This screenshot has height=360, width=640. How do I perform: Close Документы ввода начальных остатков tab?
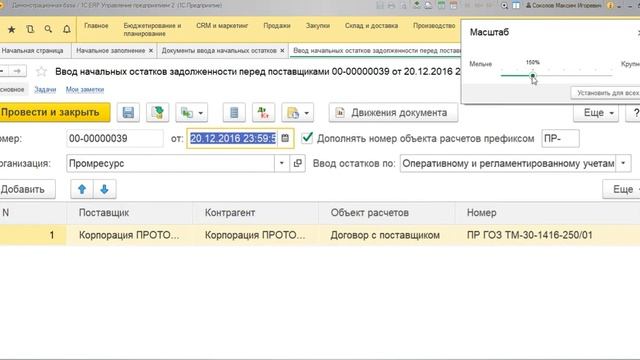coord(282,51)
